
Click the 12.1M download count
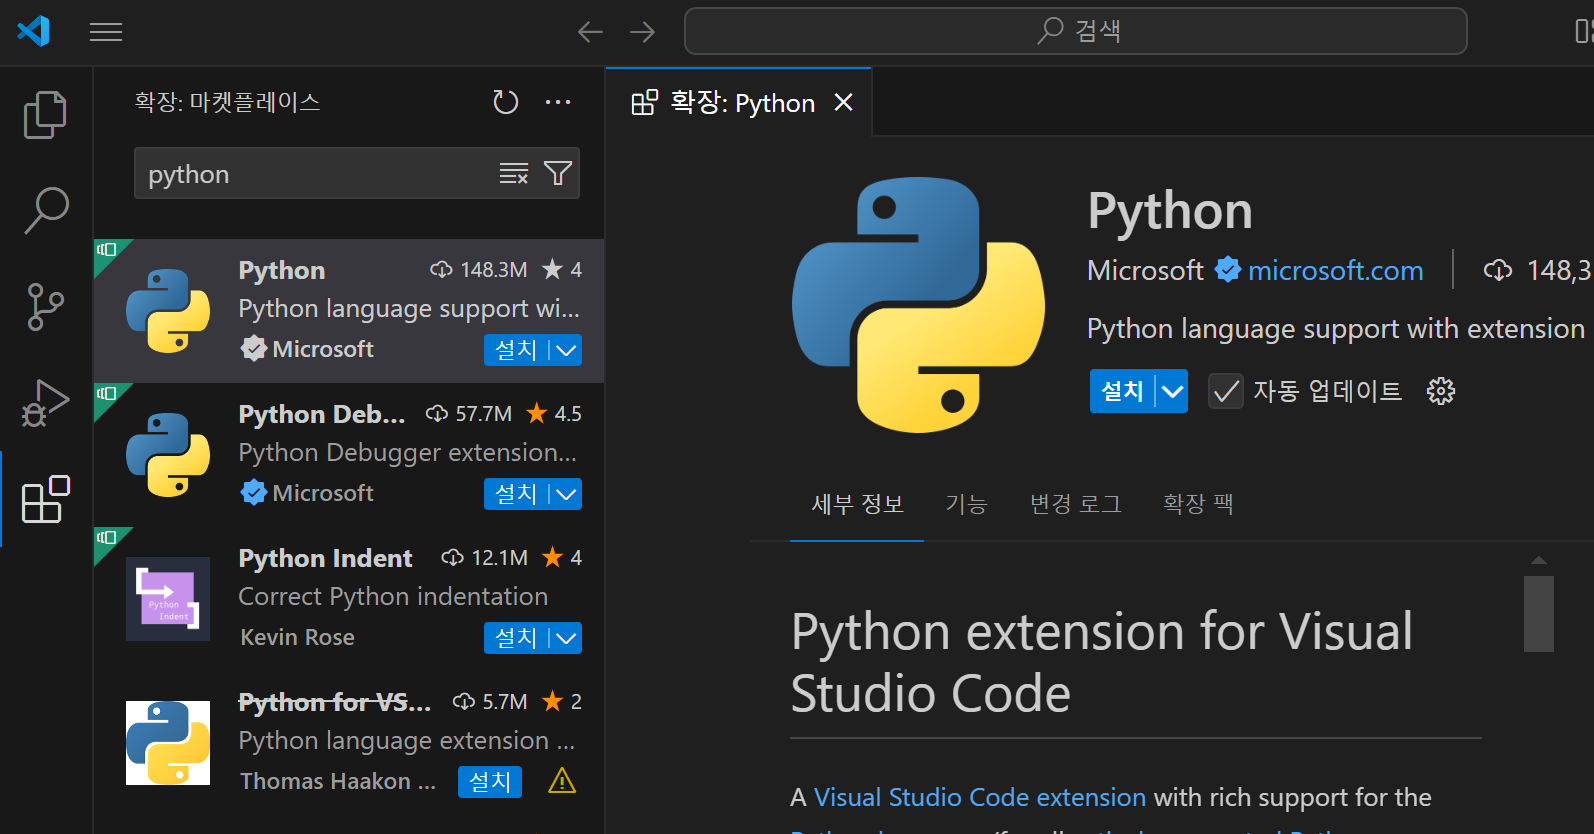click(x=485, y=558)
